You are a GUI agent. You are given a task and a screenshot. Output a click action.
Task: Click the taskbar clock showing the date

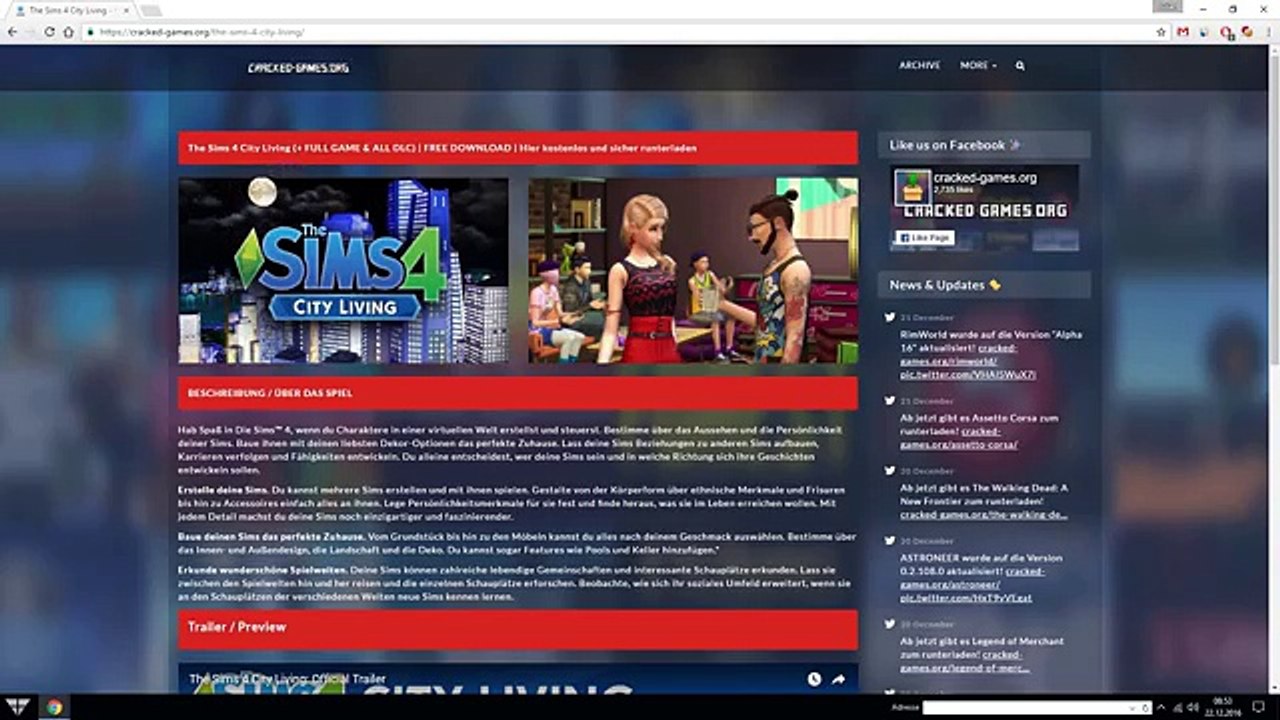tap(1224, 707)
